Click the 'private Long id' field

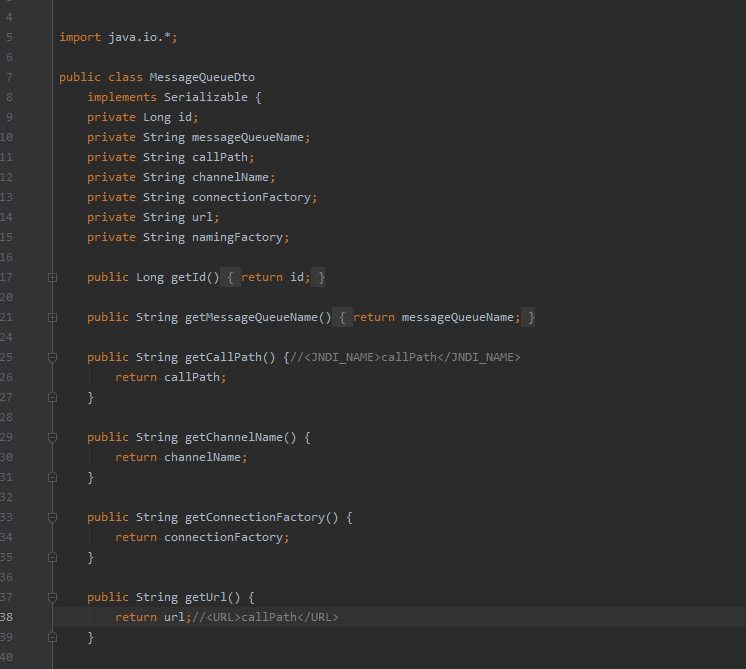coord(142,117)
